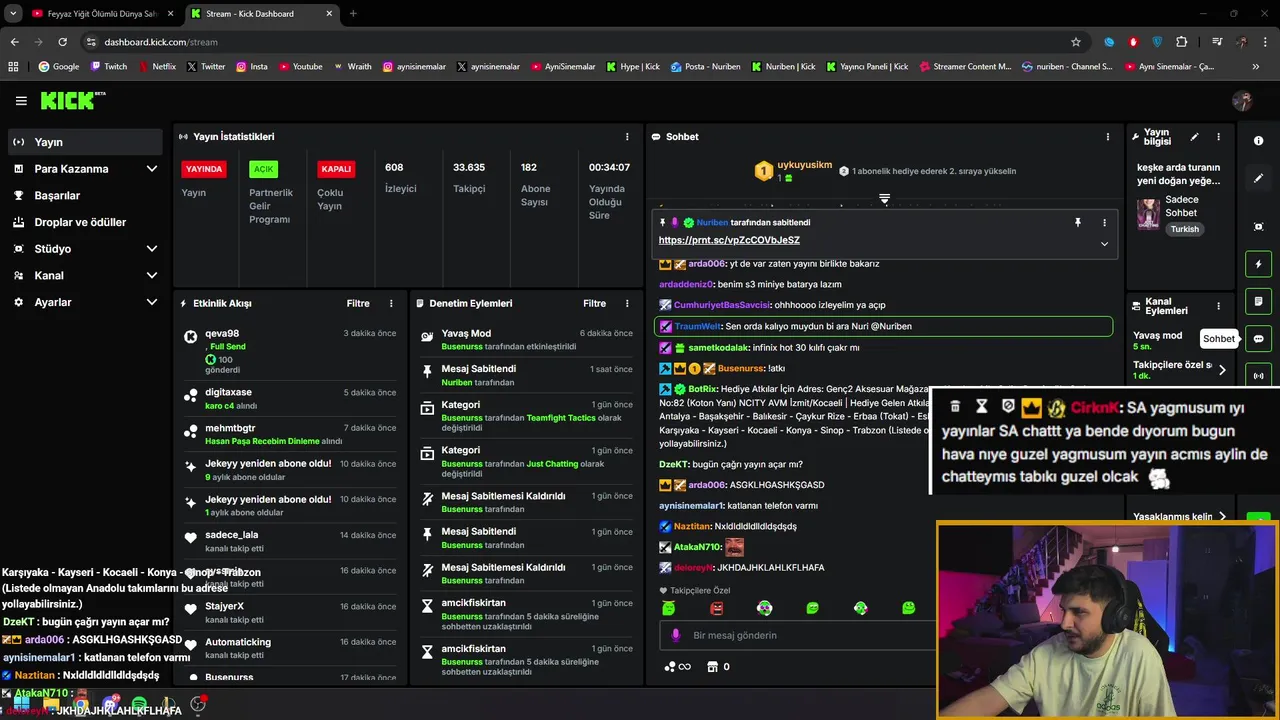Open Filtre in Denetim Eylemleri

pos(594,303)
